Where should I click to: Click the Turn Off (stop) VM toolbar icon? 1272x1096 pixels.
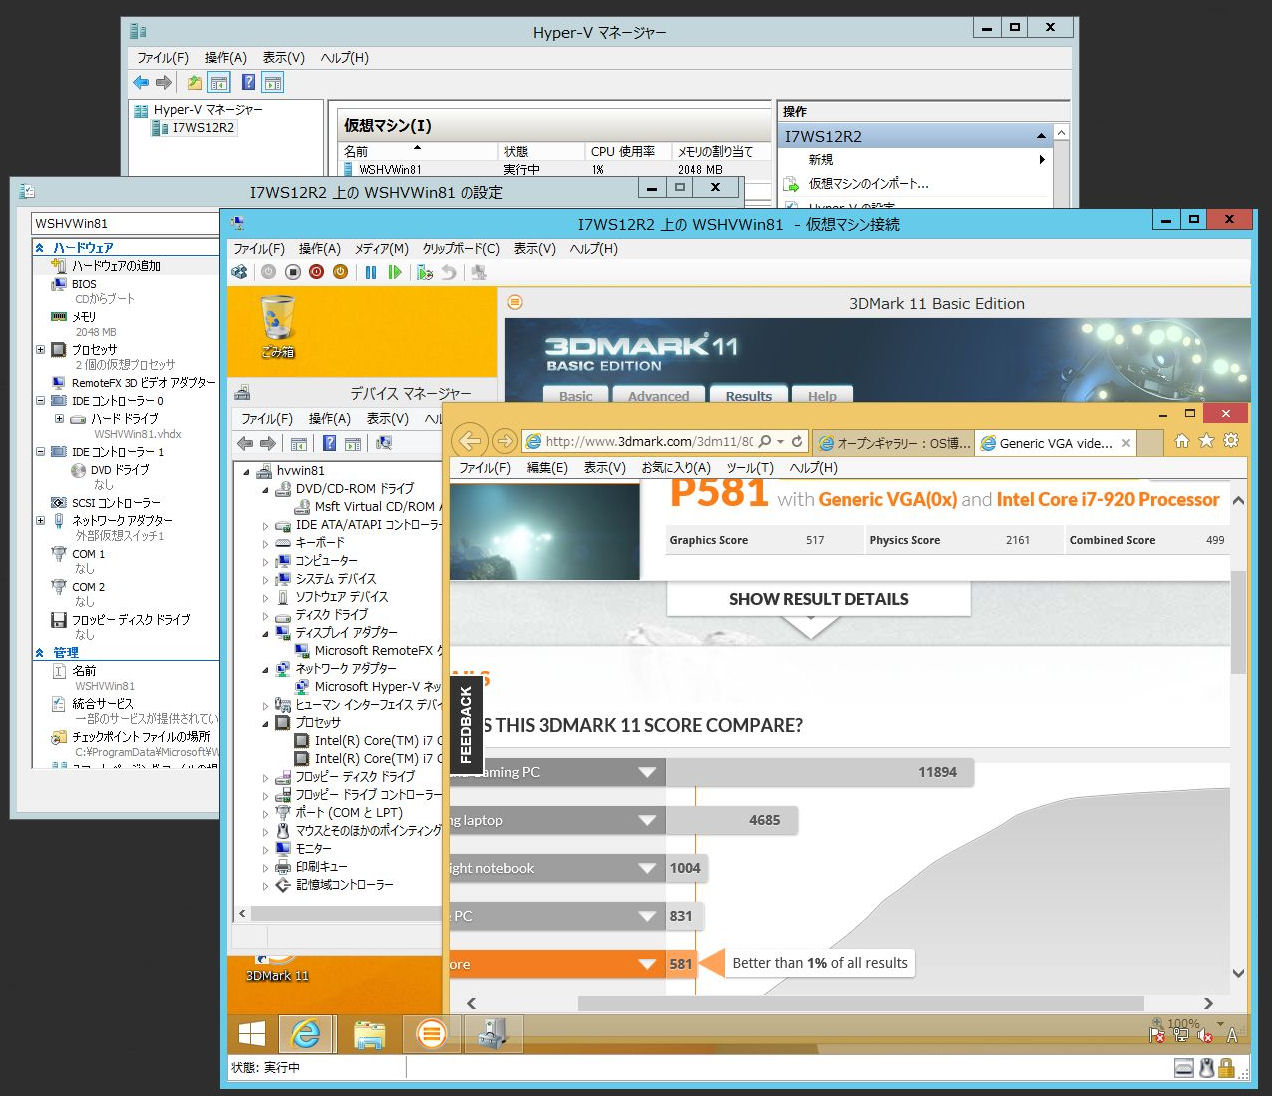pos(293,272)
